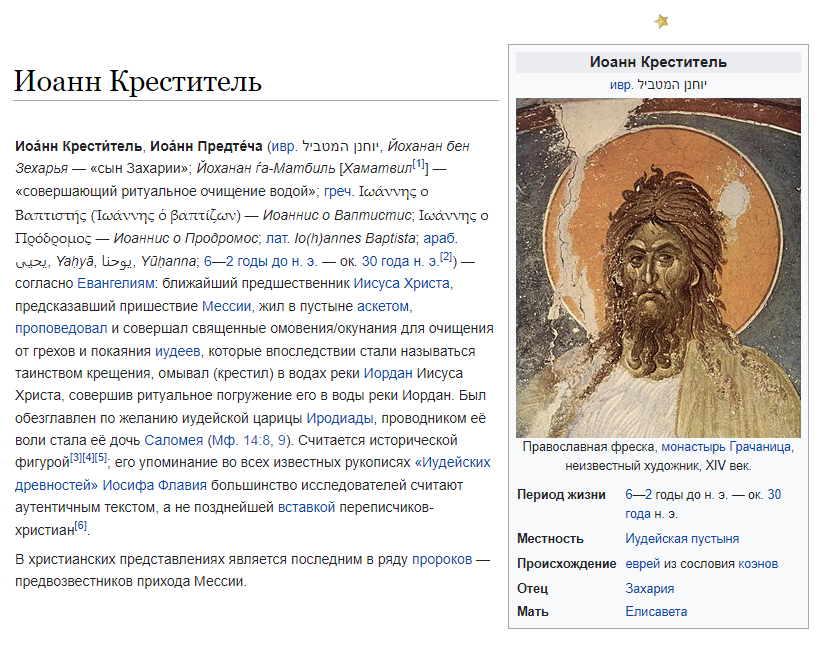Click the infobox title «Иоанн Креститель»
Screen dimensions: 820x647
pyautogui.click(x=658, y=62)
